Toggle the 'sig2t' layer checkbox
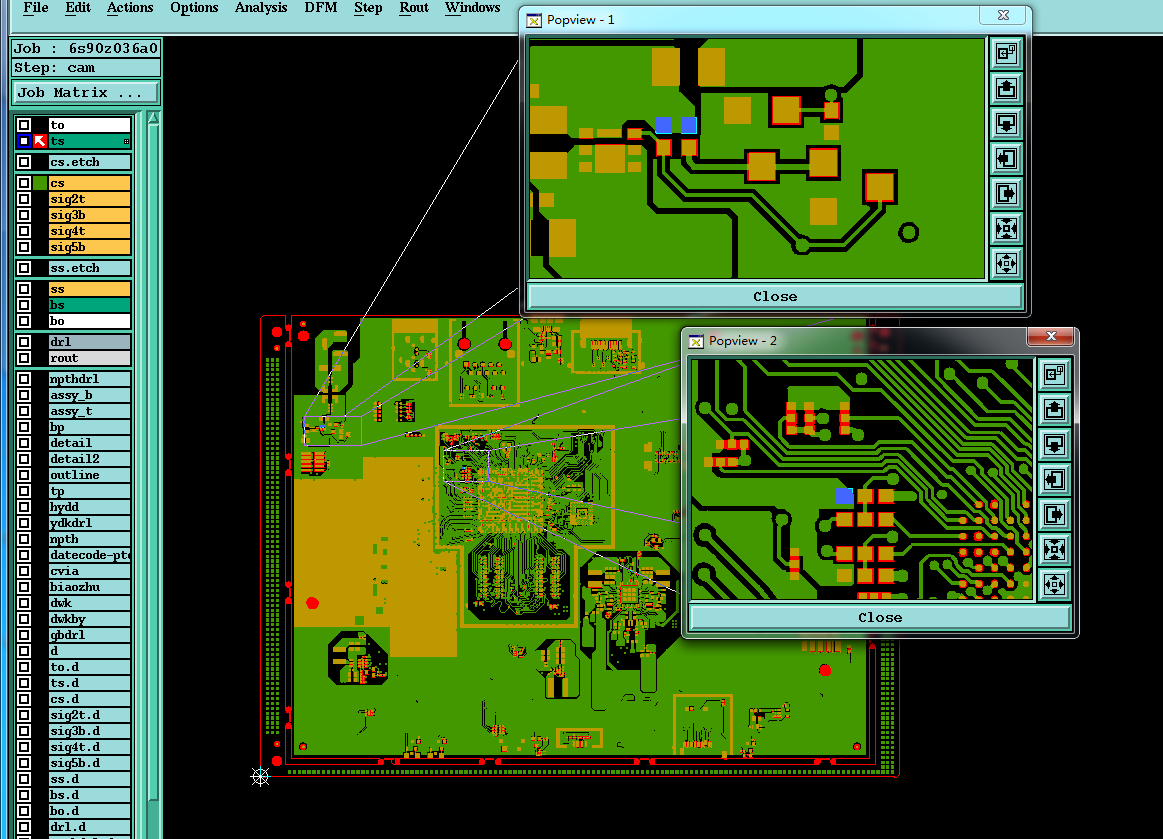This screenshot has height=839, width=1163. [24, 199]
